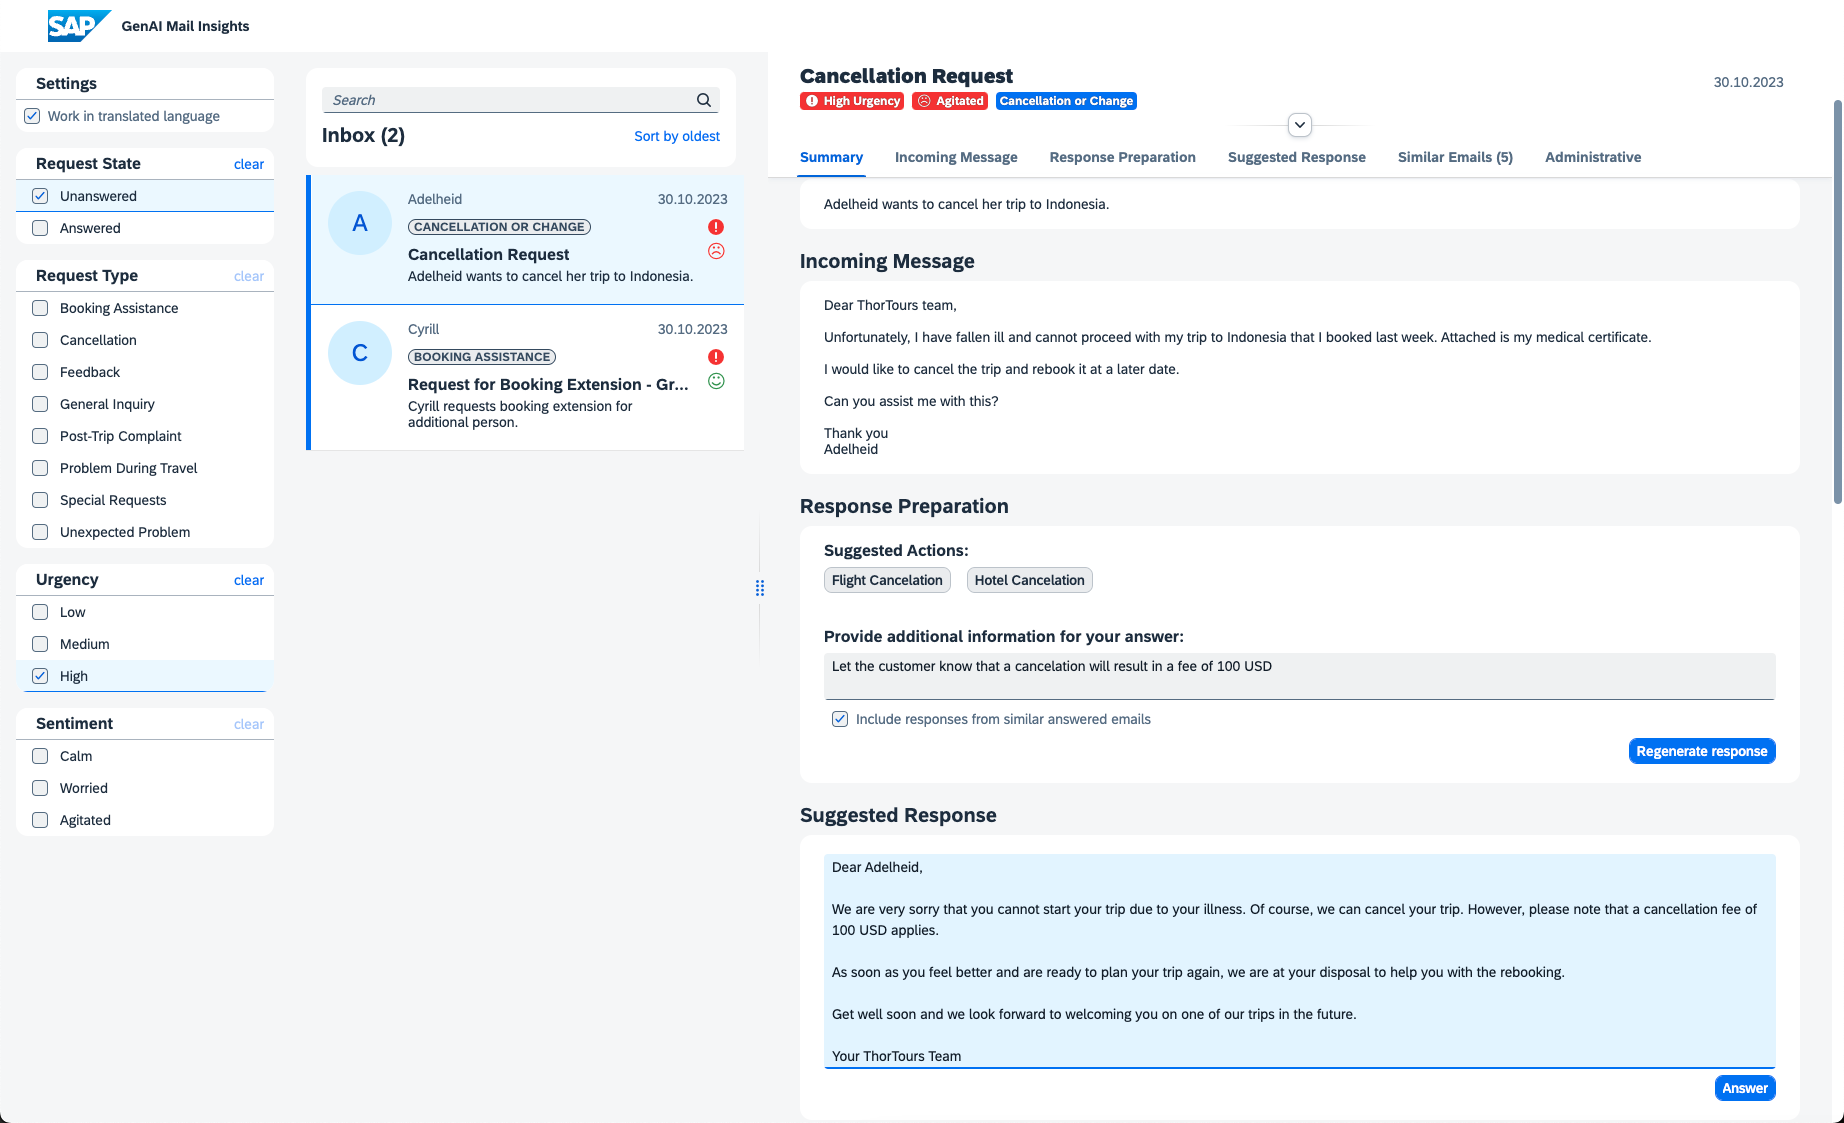Check the Booking Assistance request type
The width and height of the screenshot is (1844, 1123).
tap(40, 308)
